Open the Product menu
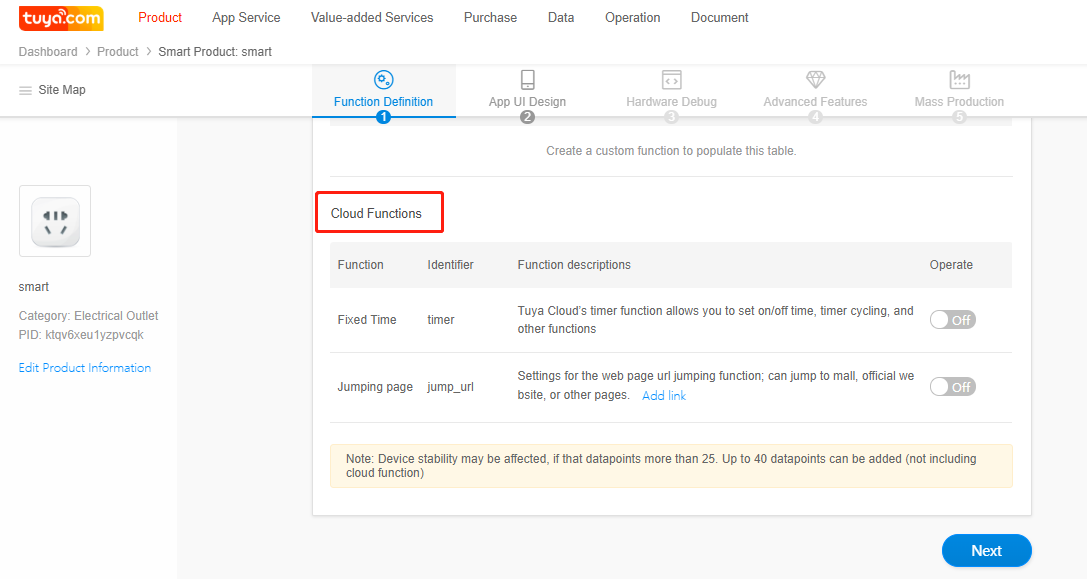The image size is (1087, 579). tap(160, 18)
